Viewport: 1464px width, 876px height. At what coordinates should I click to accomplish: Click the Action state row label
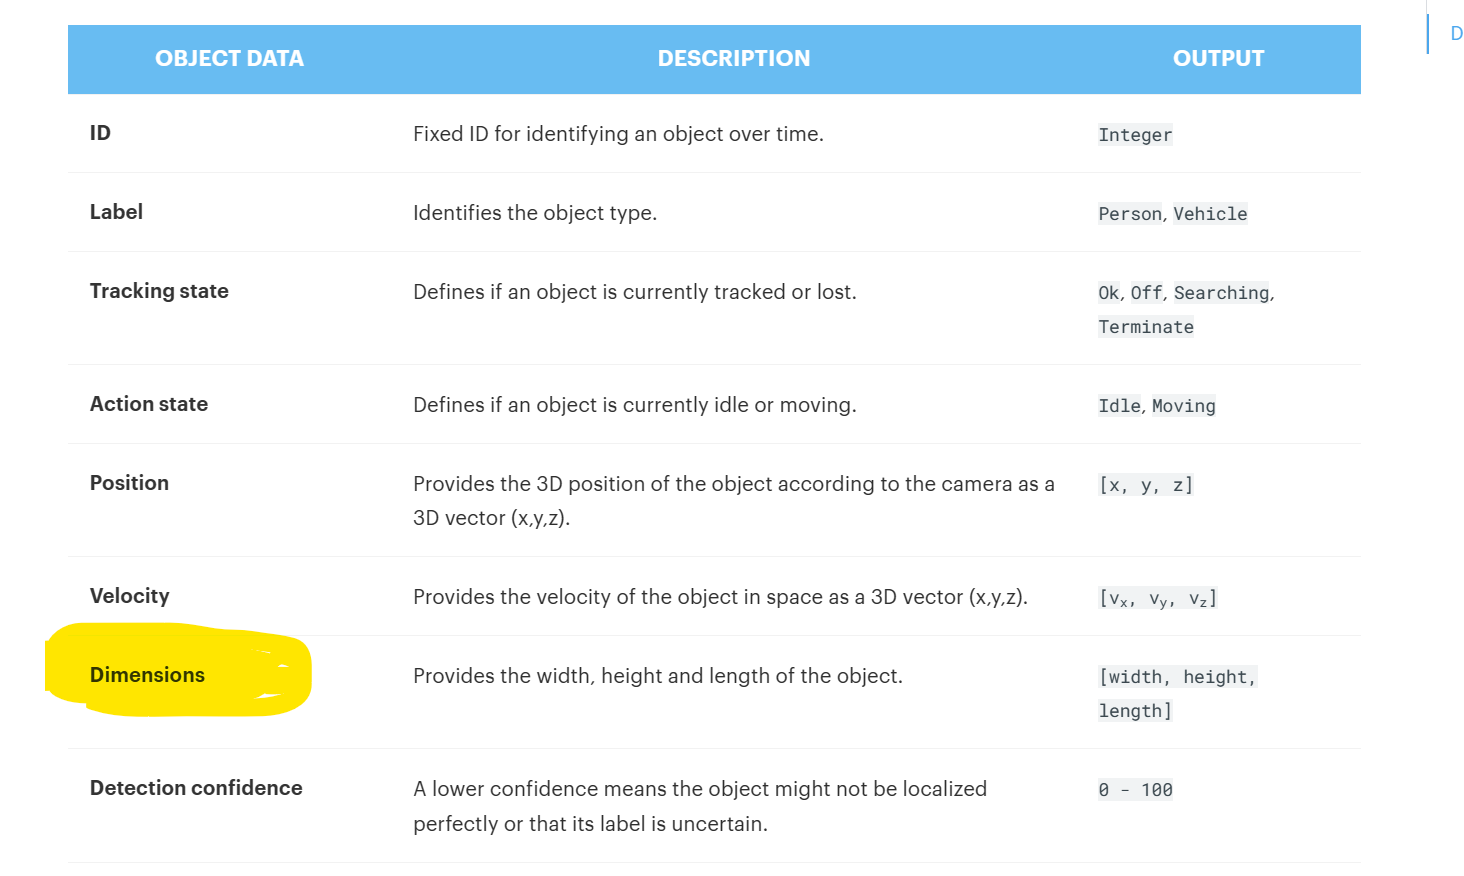coord(149,404)
